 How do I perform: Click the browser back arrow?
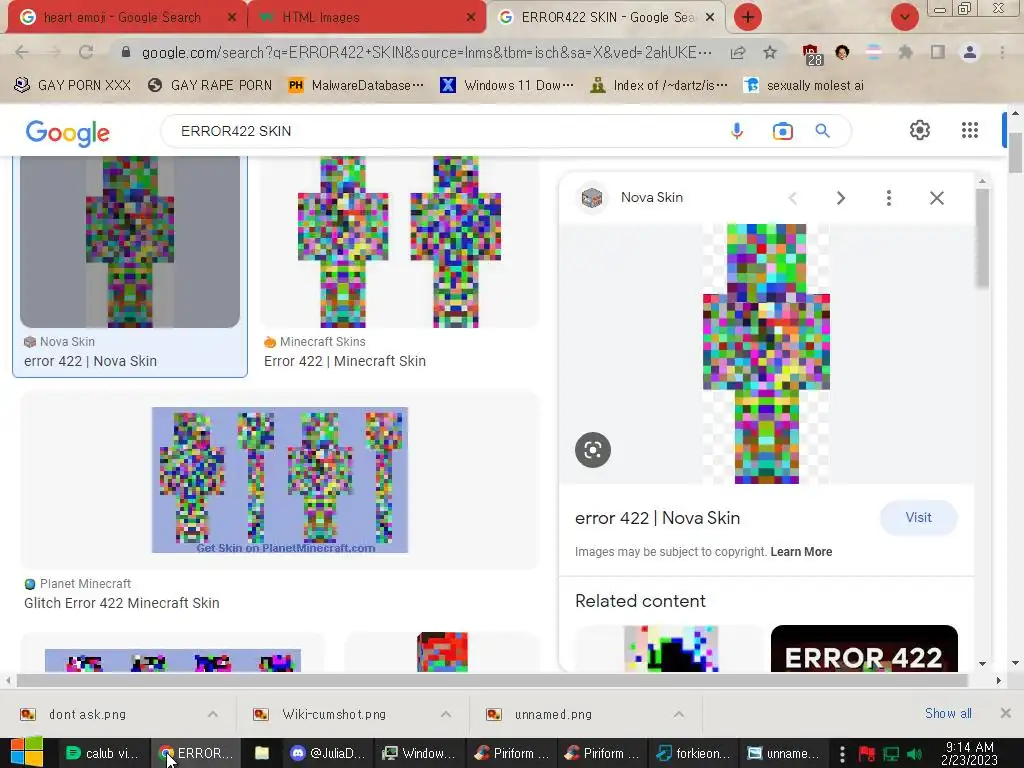(x=22, y=52)
